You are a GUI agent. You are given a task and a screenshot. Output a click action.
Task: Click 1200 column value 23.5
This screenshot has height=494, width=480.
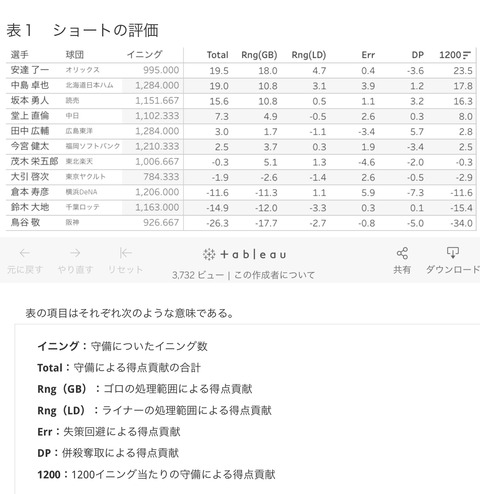[x=463, y=71]
